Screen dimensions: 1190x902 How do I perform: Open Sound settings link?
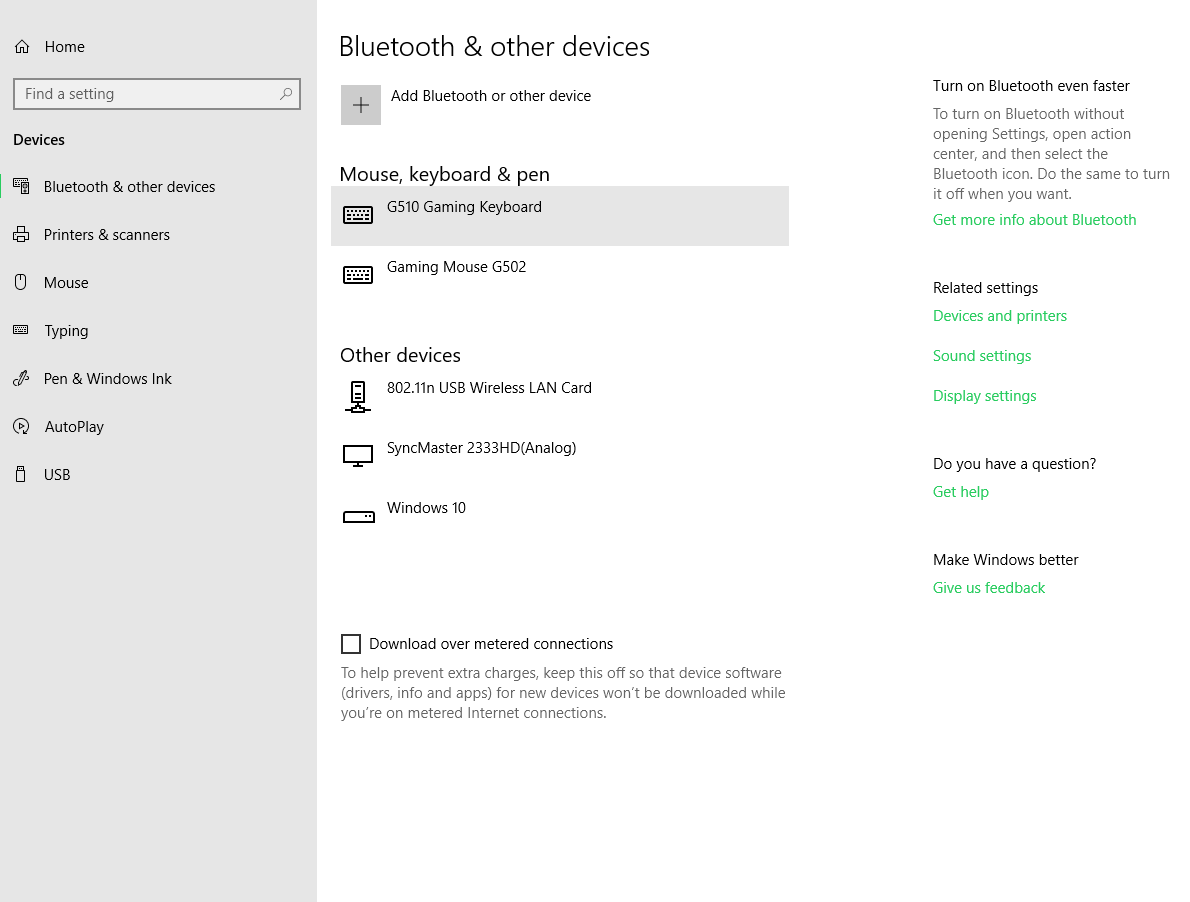click(x=981, y=356)
